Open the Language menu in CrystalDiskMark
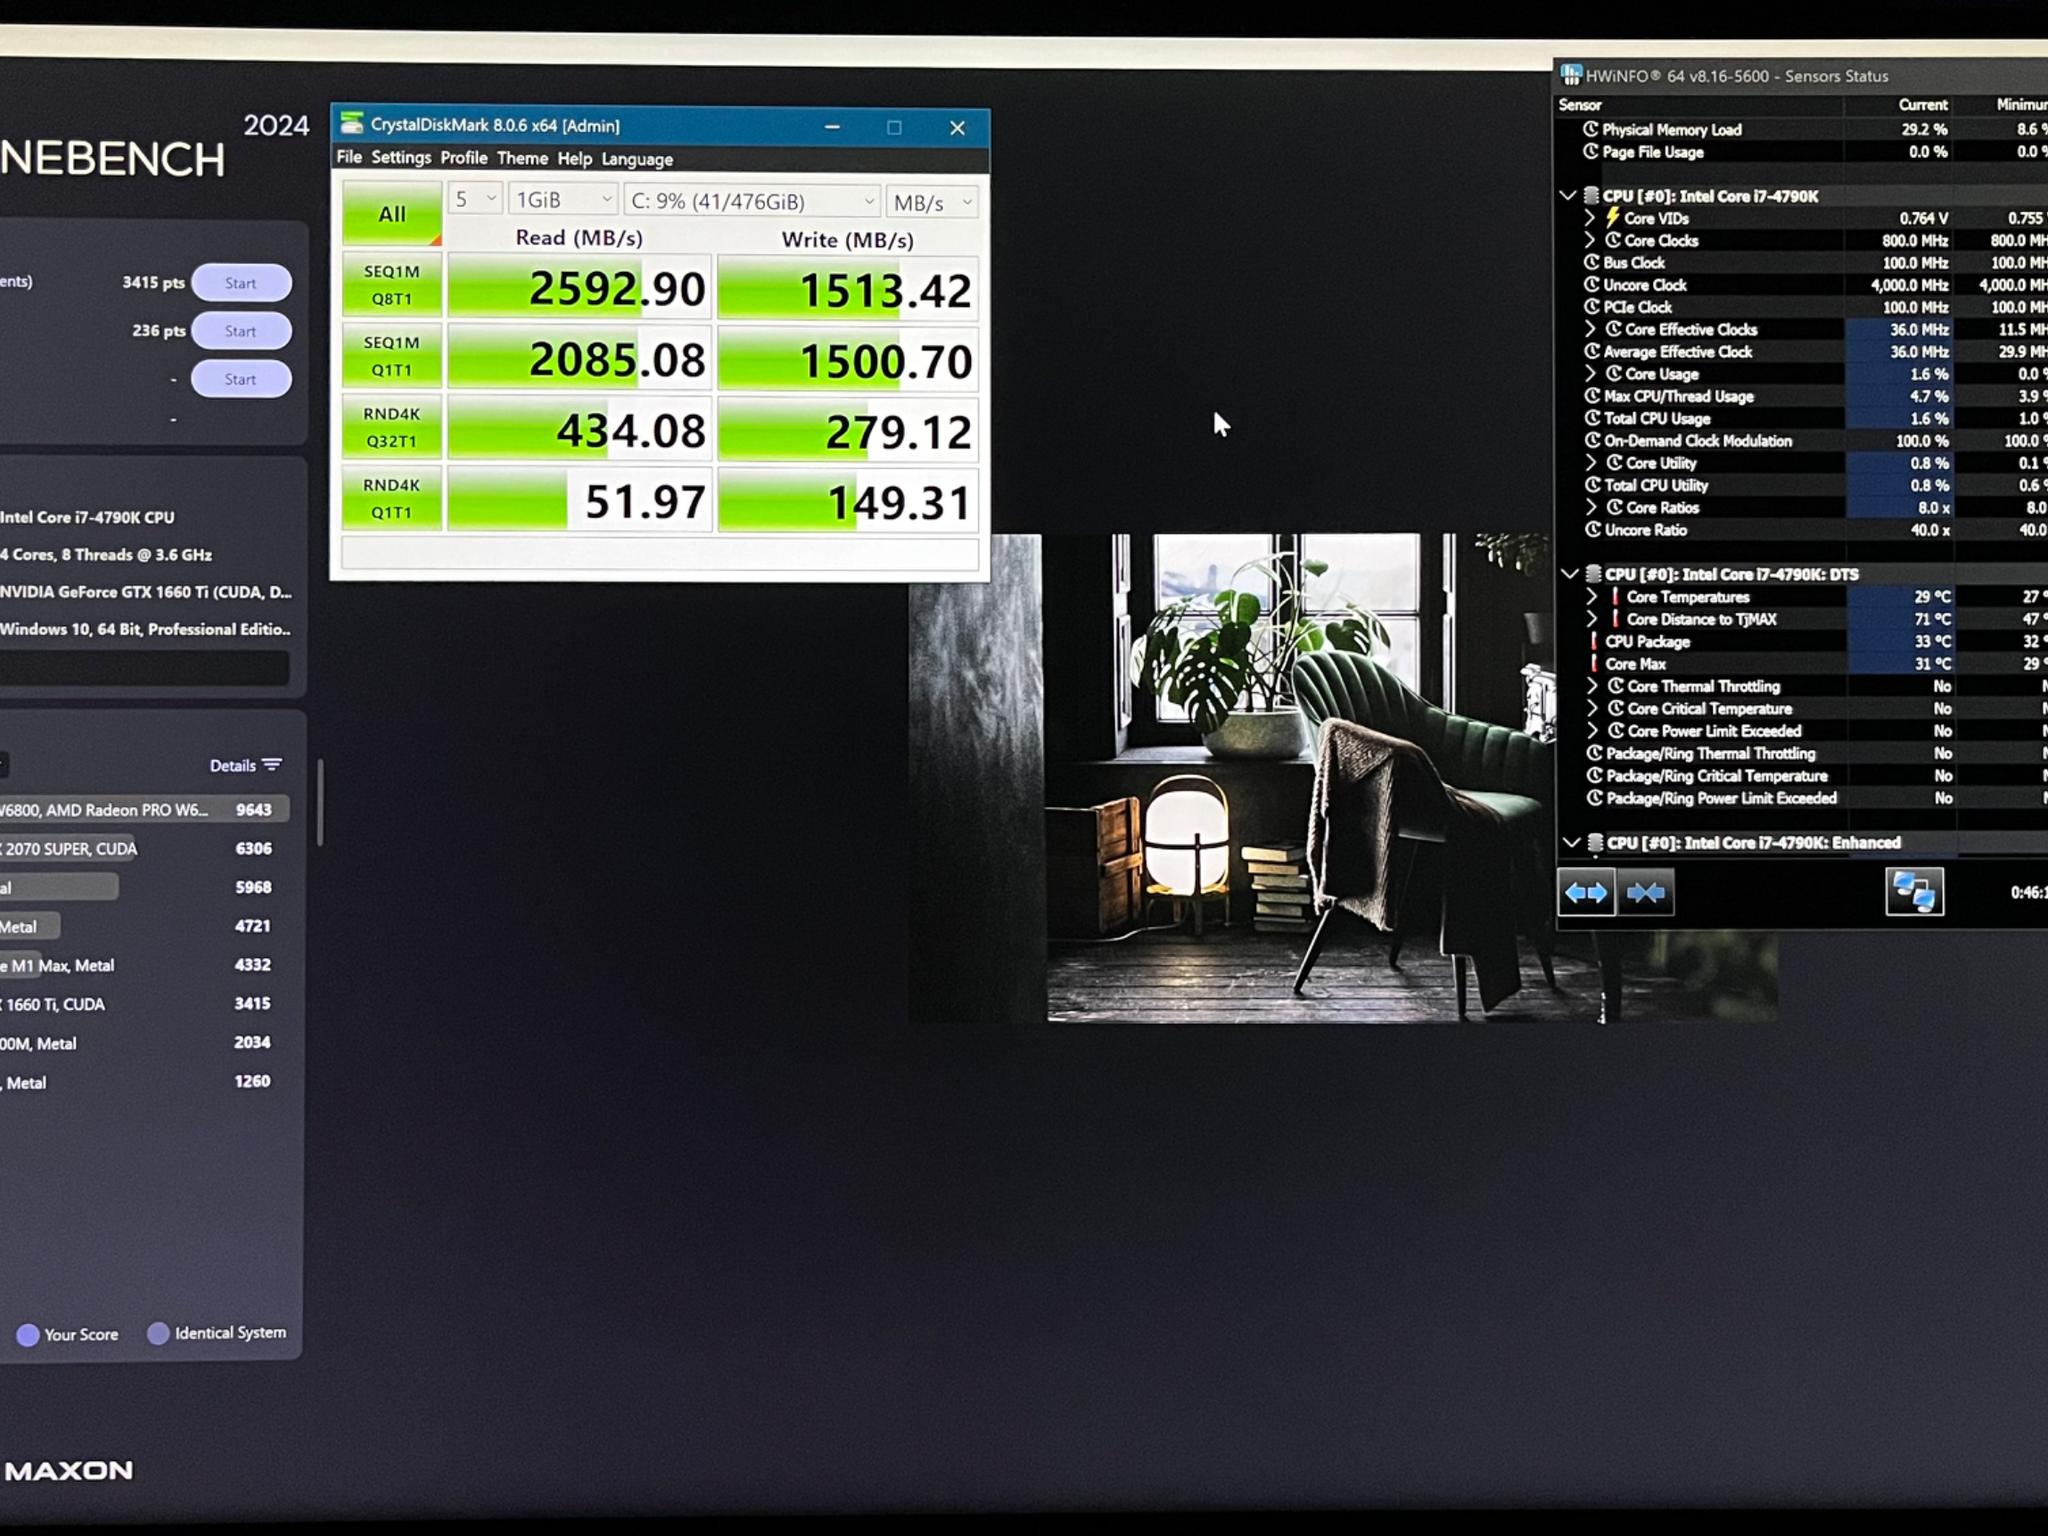Viewport: 2048px width, 1536px height. [637, 160]
